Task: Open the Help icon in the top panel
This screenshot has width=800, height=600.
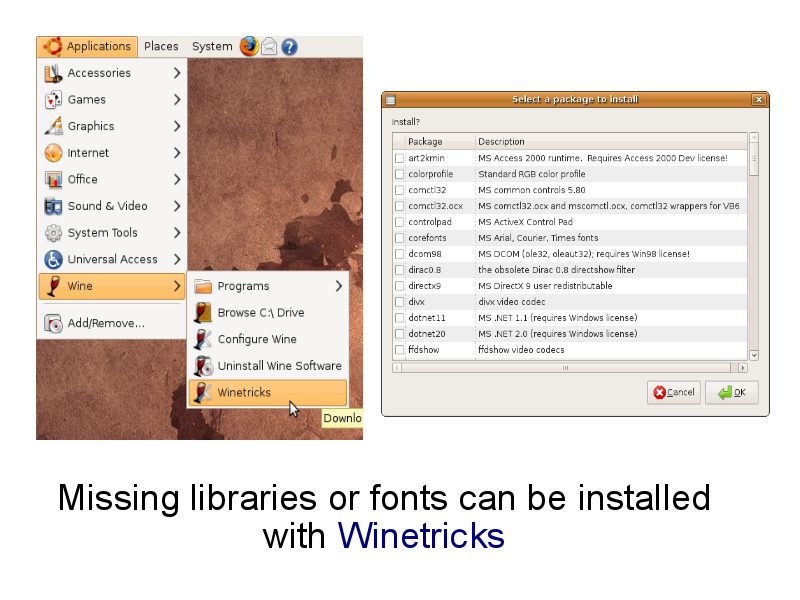Action: coord(289,47)
